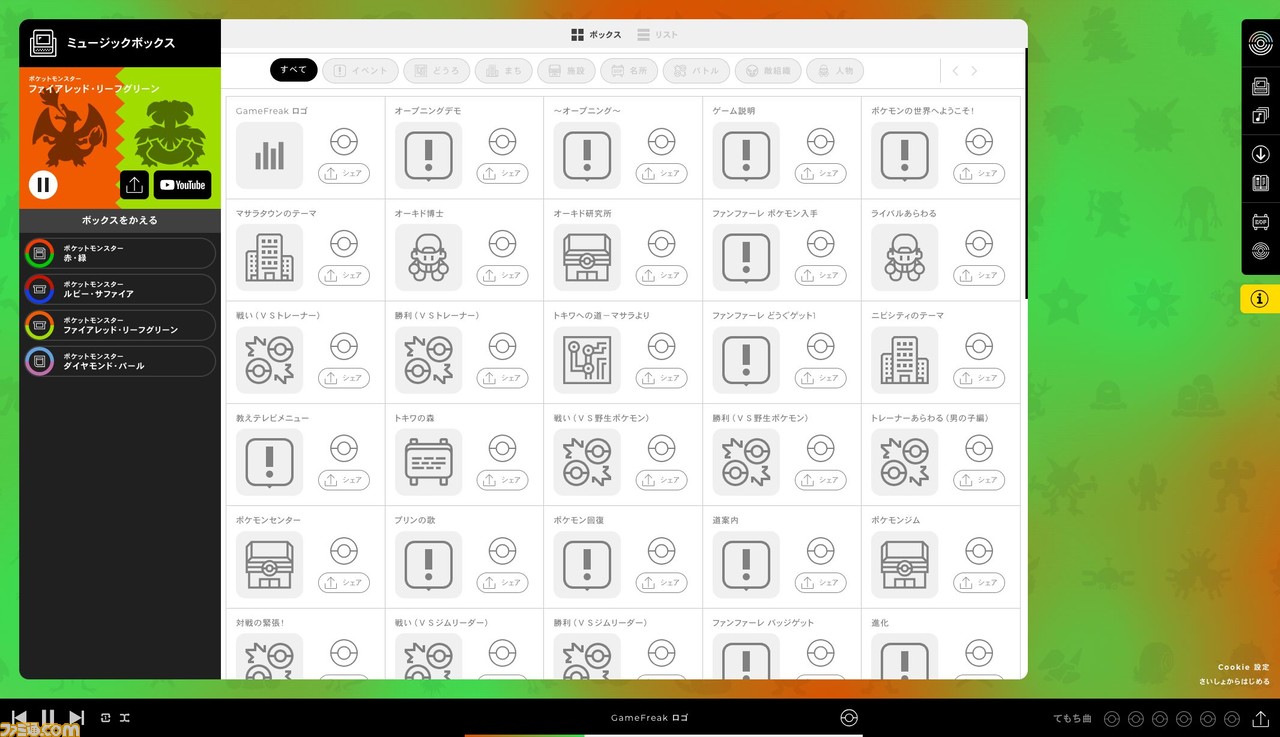The height and width of the screenshot is (737, 1280).
Task: Share the 道案内 track
Action: click(x=820, y=582)
